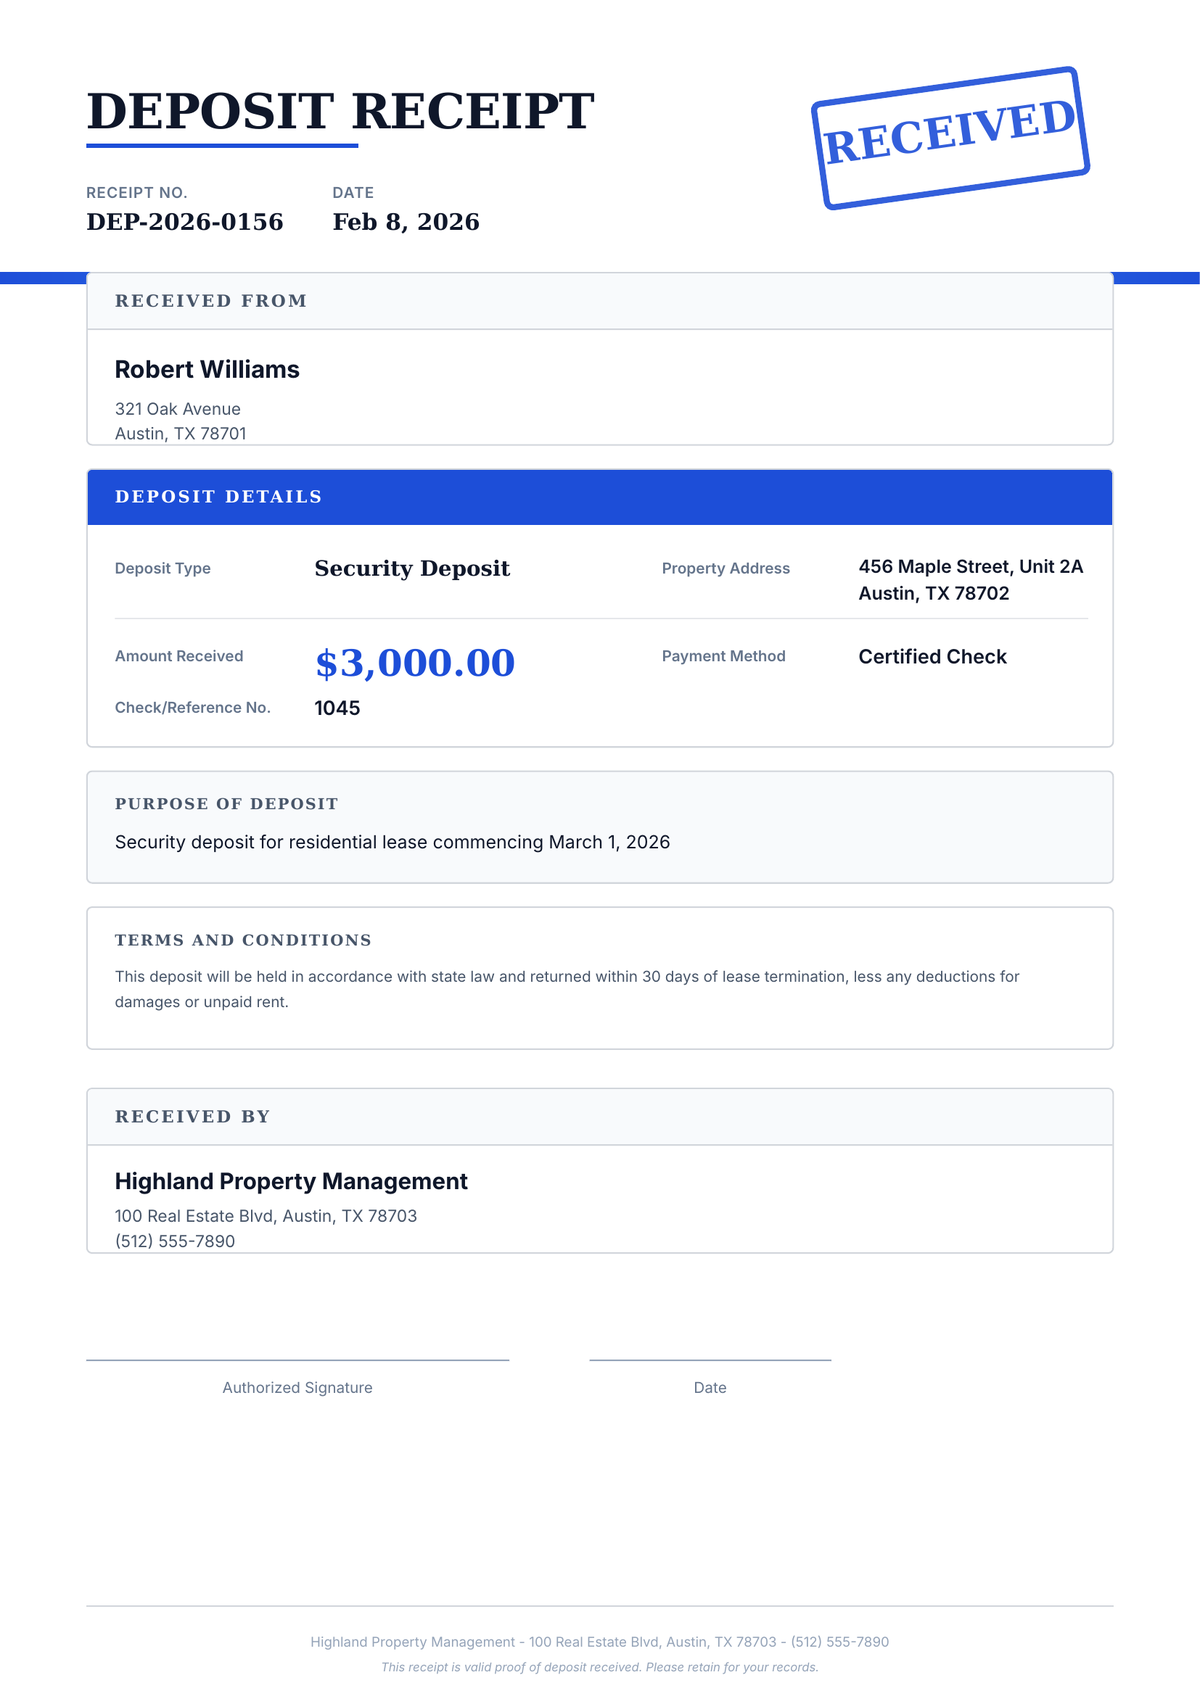Image resolution: width=1200 pixels, height=1696 pixels.
Task: Click the Date signature line
Action: 710,1360
